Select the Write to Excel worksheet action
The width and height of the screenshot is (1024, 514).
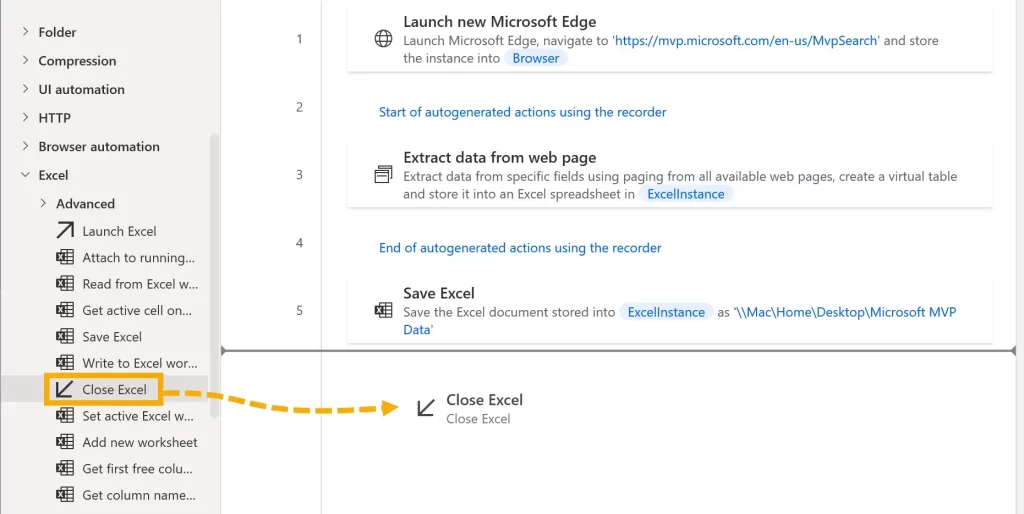click(139, 363)
